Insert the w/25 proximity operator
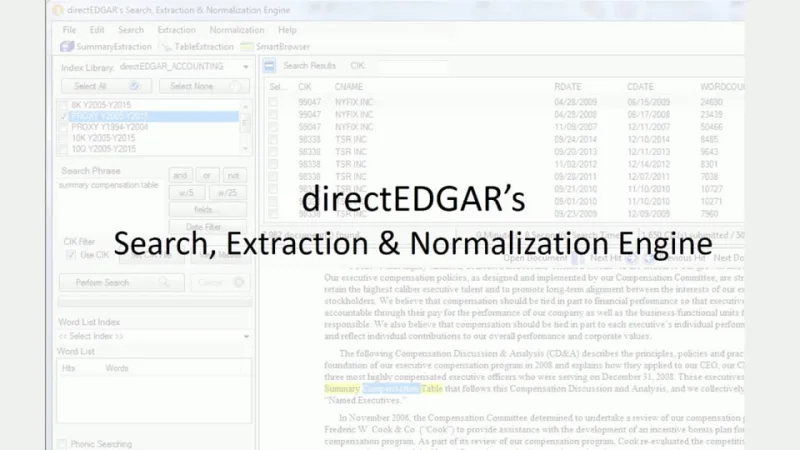This screenshot has height=450, width=800. coord(227,193)
